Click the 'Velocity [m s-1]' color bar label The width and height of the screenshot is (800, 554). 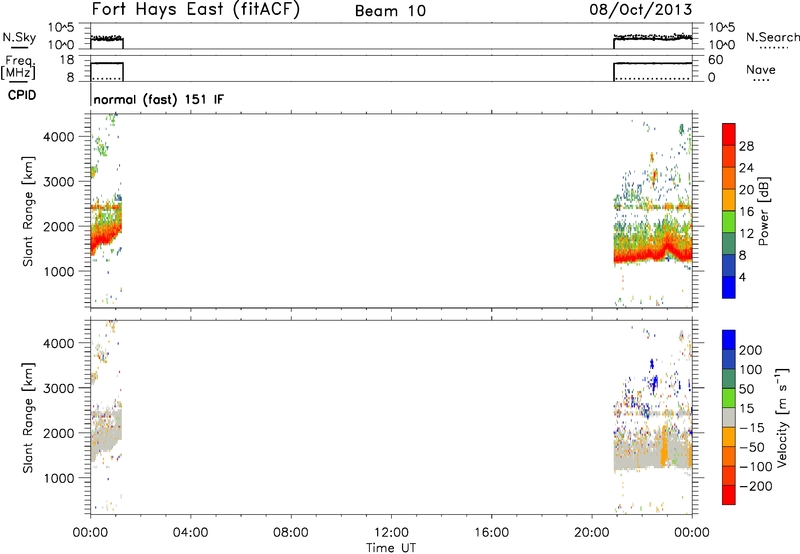click(x=782, y=418)
